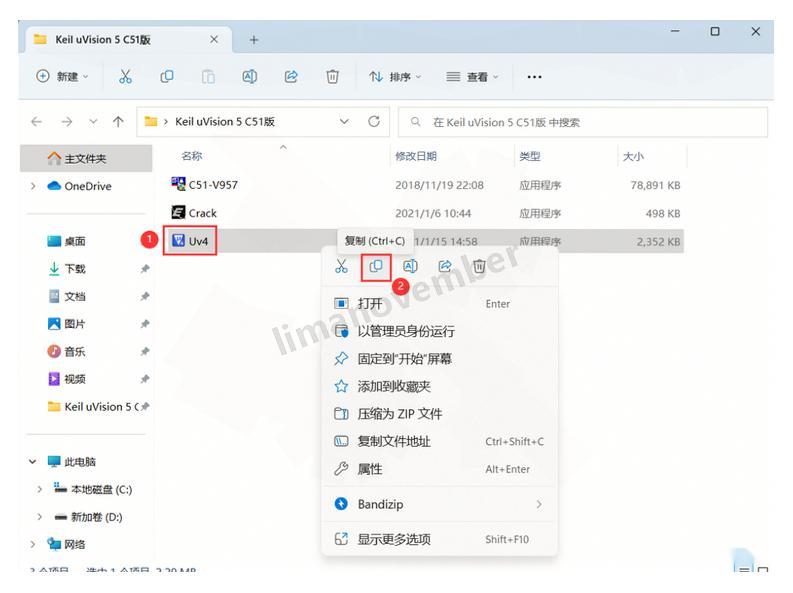Select 本地磁盘 (C:) drive
Screen dimensions: 793x593
93,489
